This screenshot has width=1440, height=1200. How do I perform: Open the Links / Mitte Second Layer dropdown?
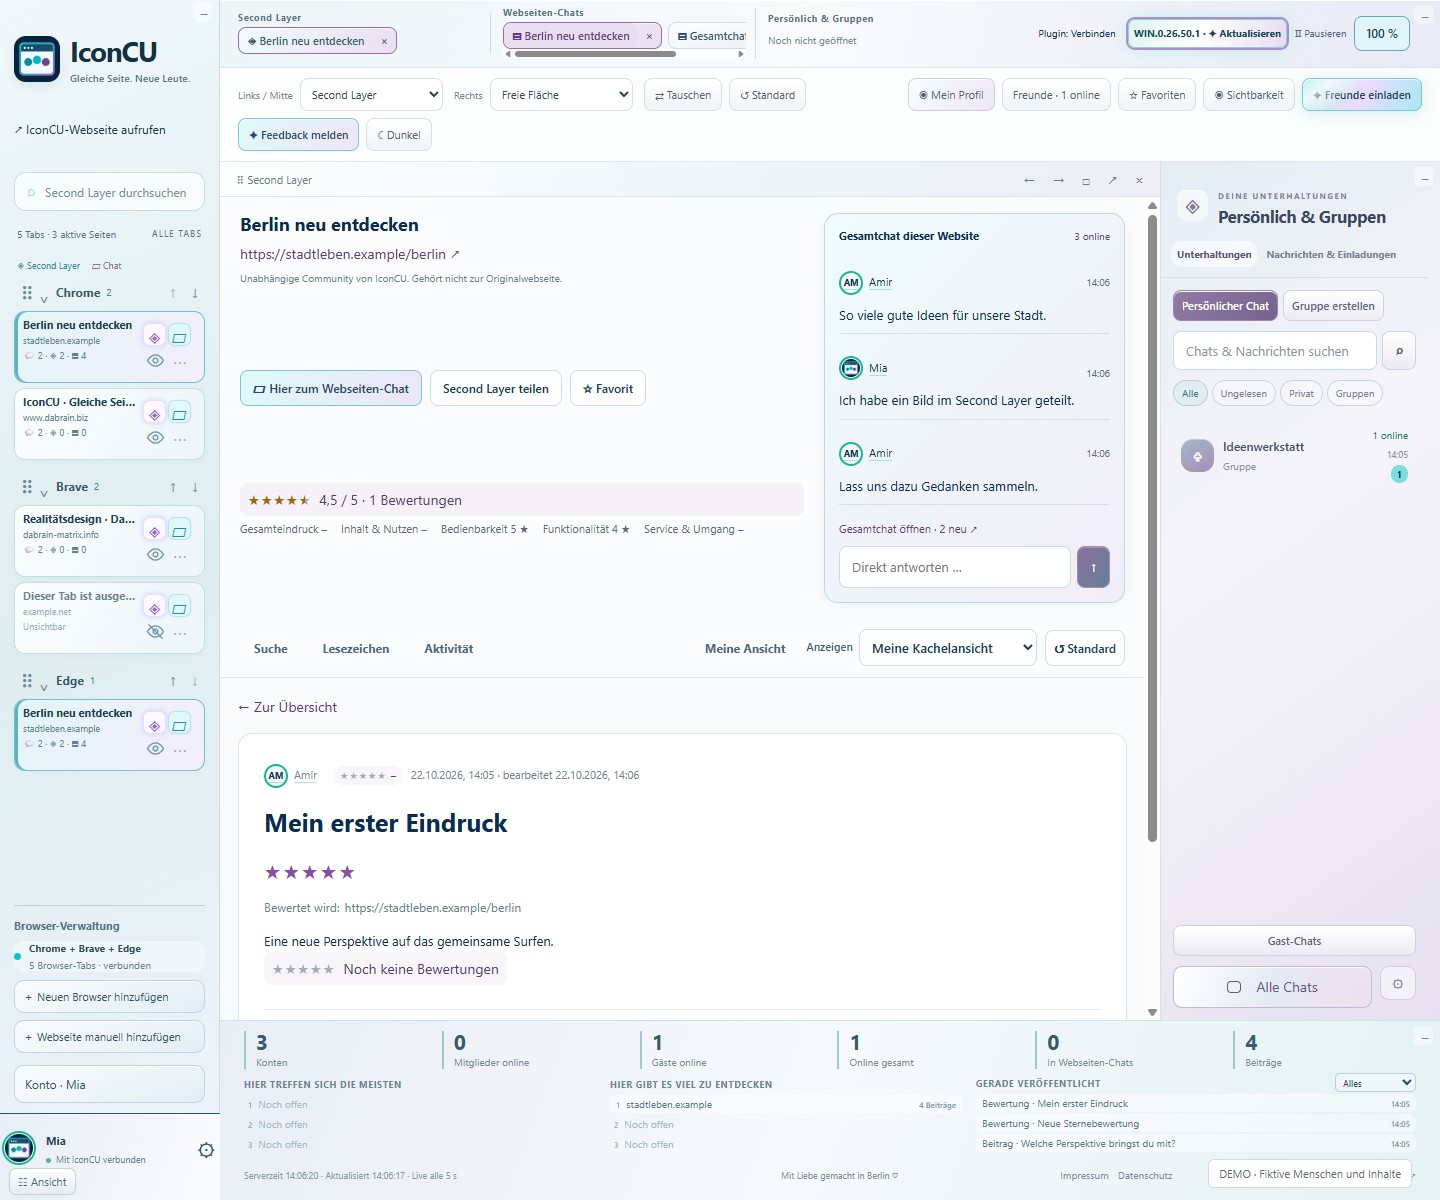tap(371, 95)
